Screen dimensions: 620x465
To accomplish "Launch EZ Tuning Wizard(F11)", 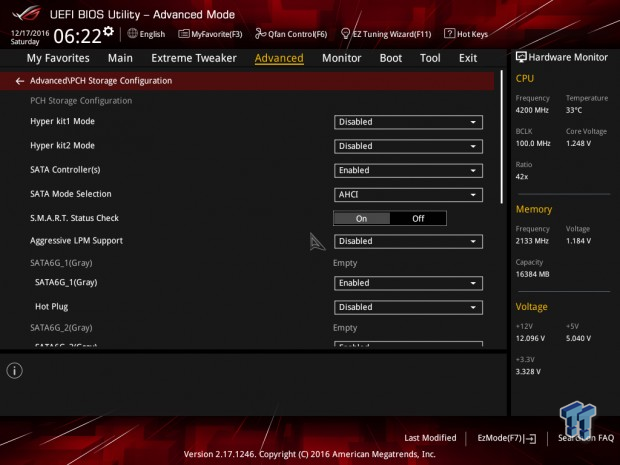I will pos(386,34).
